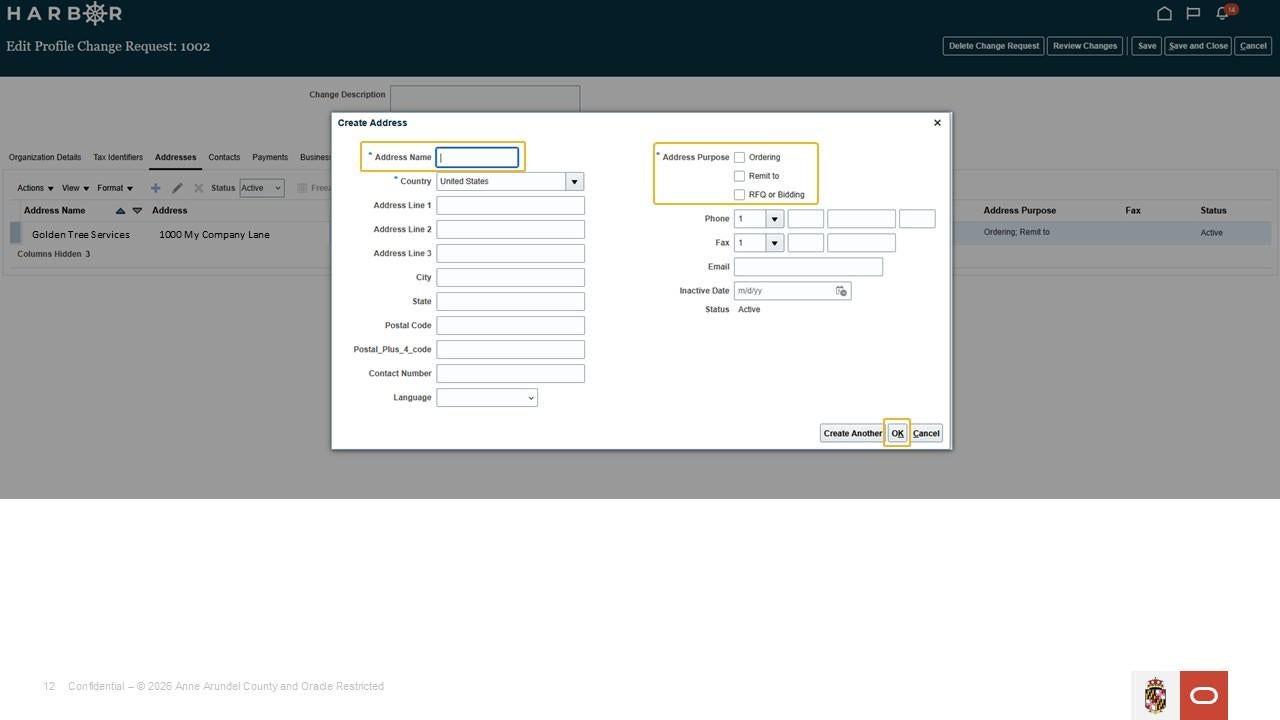This screenshot has width=1280, height=720.
Task: Click the Address Line 2 field
Action: tap(510, 229)
